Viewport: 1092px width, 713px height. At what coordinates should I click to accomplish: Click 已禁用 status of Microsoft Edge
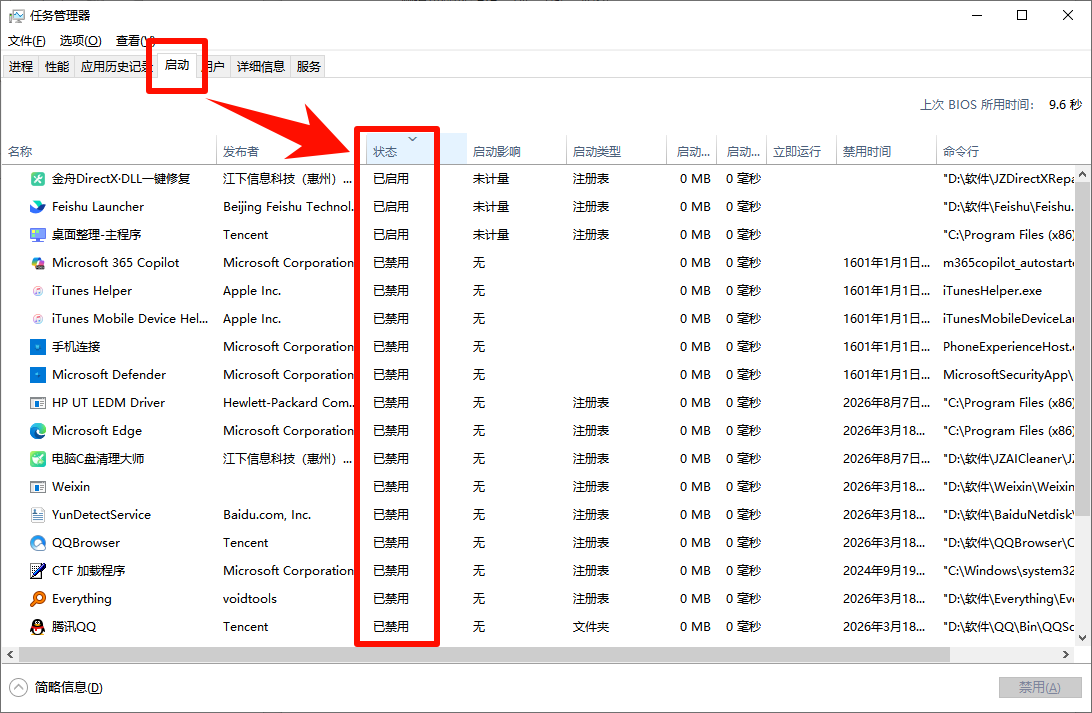pos(391,431)
